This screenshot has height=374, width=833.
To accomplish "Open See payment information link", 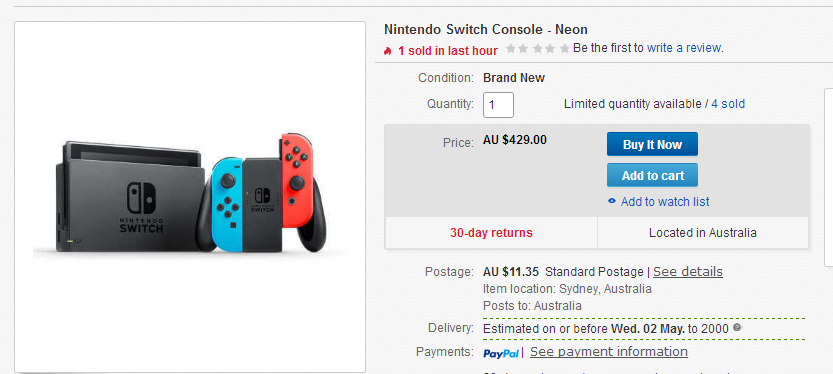I will click(x=609, y=352).
